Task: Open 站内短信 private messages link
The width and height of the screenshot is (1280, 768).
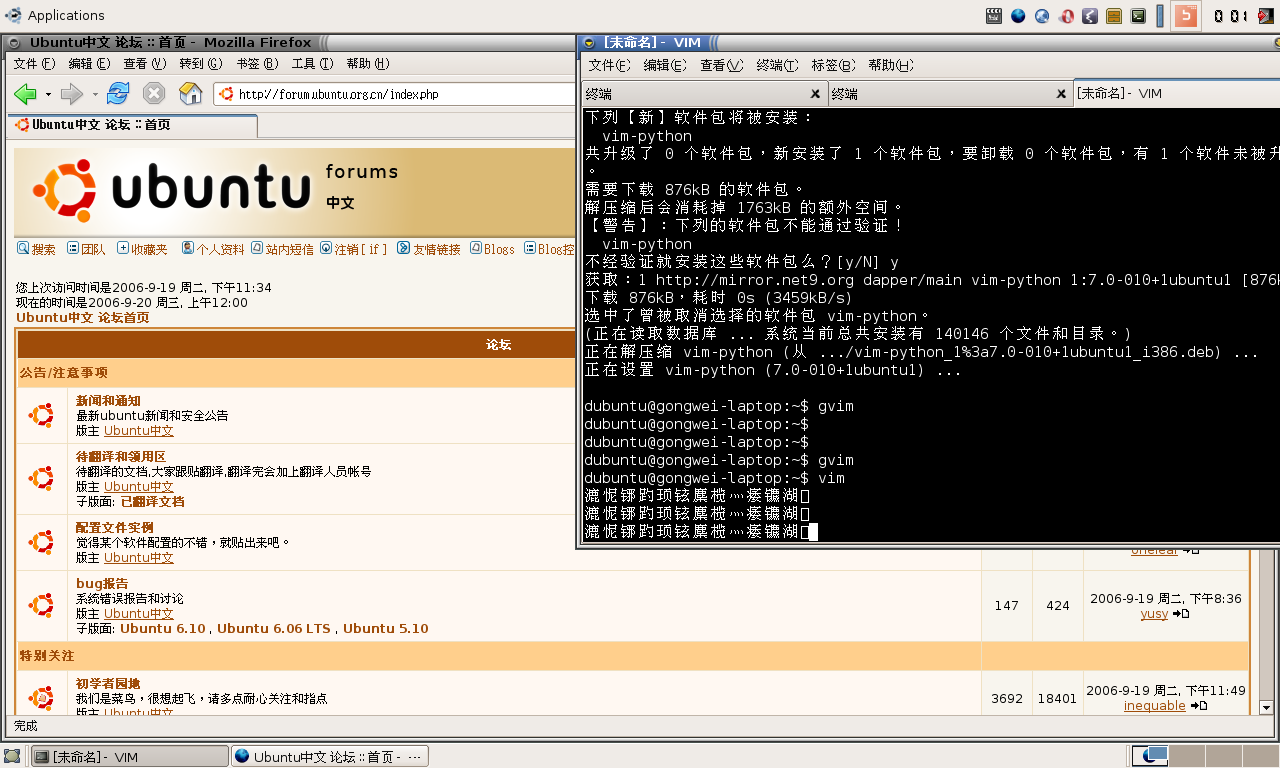Action: point(289,249)
